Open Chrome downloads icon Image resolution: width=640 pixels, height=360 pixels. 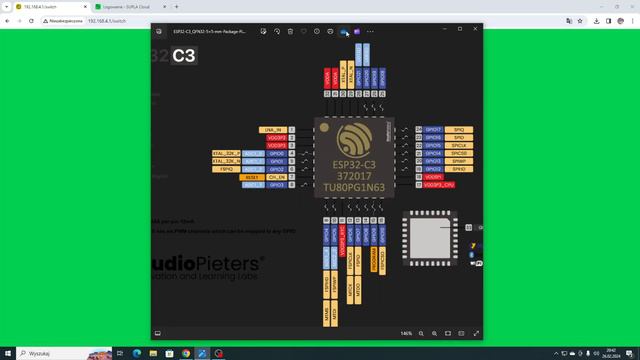coord(596,21)
